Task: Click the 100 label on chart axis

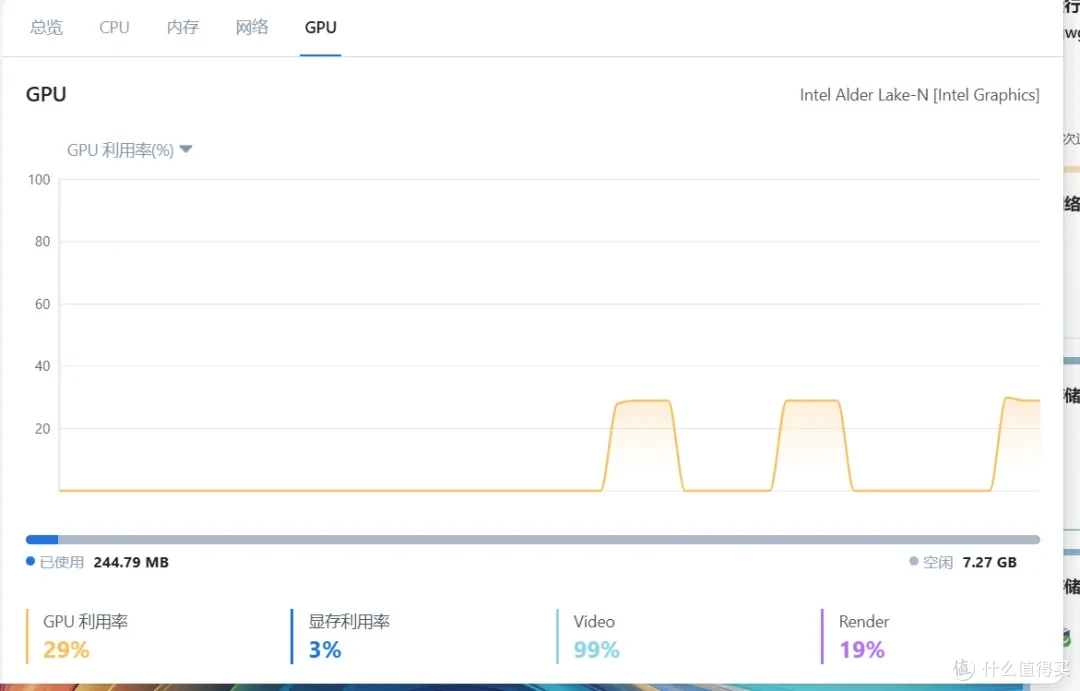Action: click(x=39, y=180)
